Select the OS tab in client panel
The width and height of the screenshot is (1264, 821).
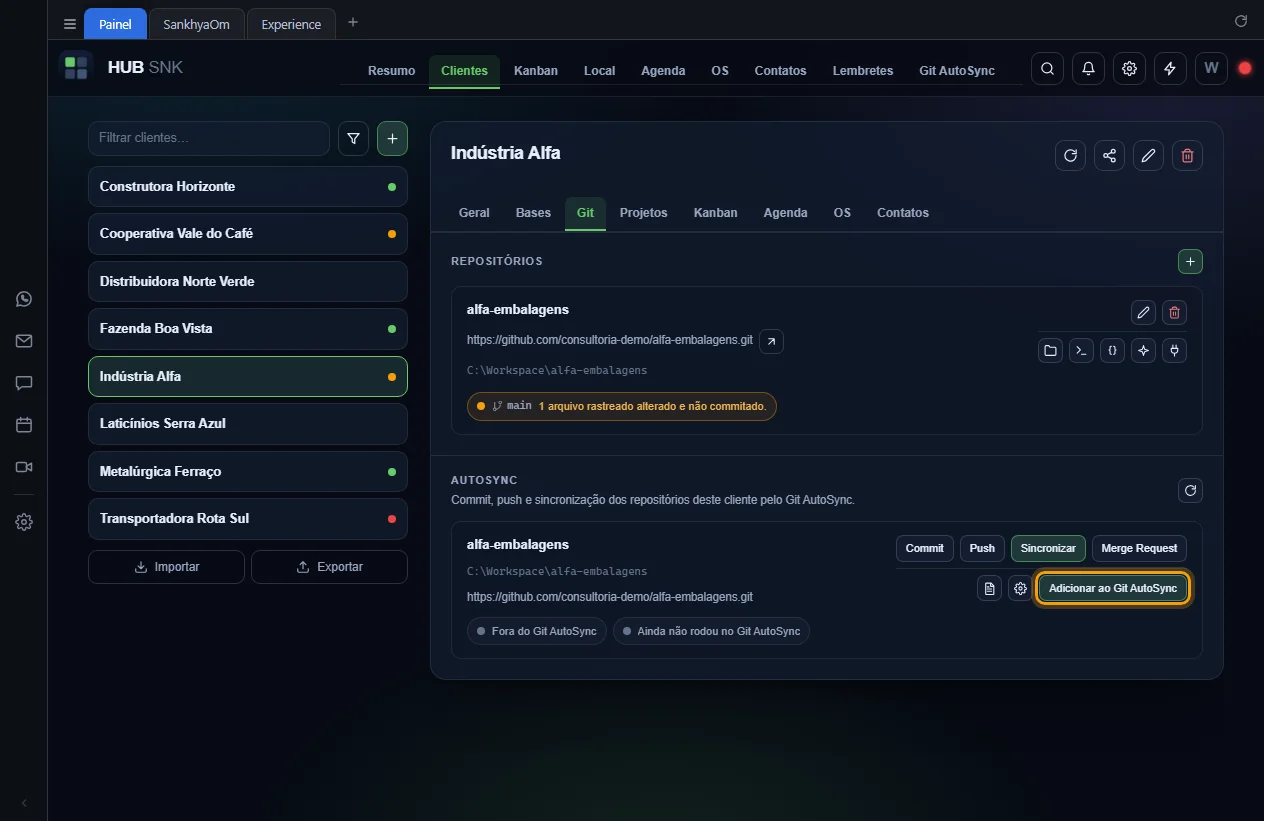(x=842, y=213)
